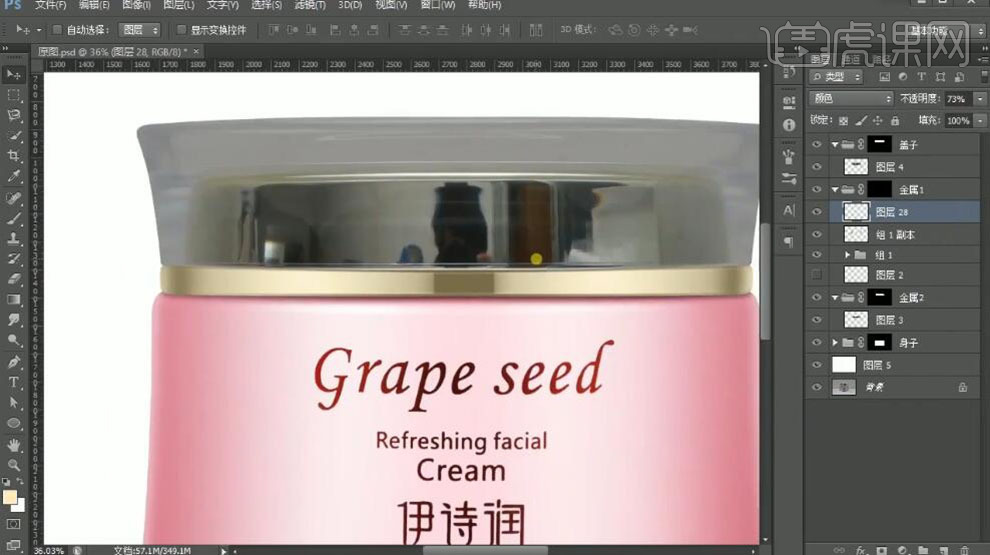This screenshot has height=555, width=990.
Task: Click the lock position icon
Action: (878, 121)
